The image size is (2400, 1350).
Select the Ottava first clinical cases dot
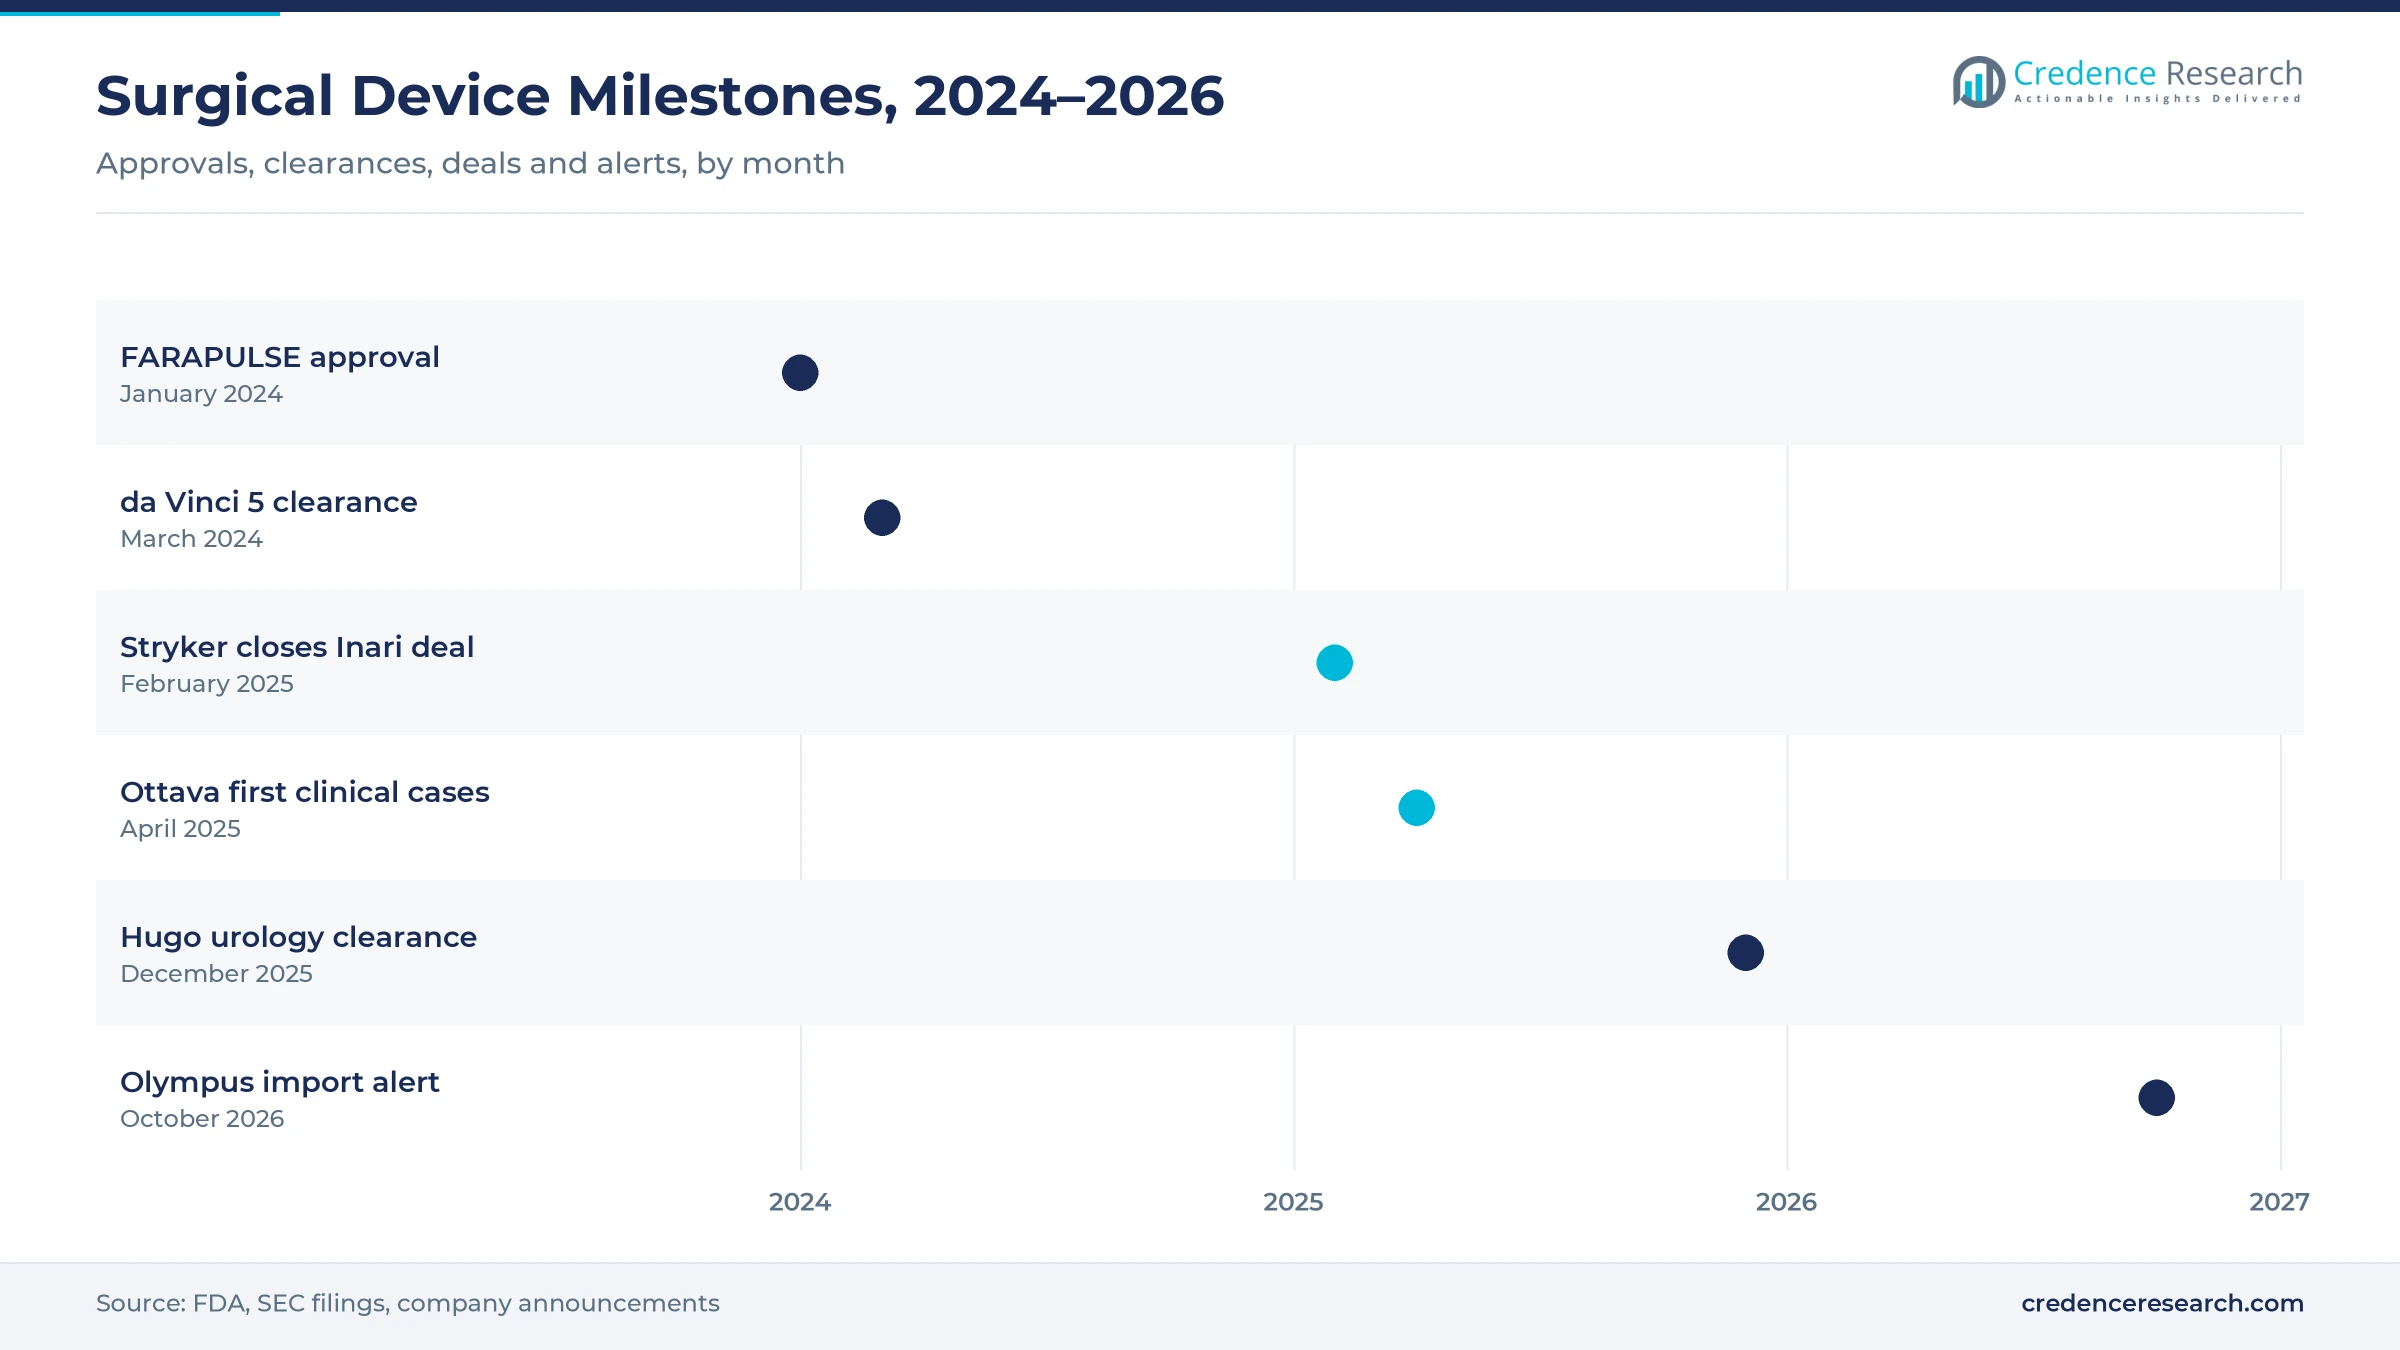(x=1417, y=808)
